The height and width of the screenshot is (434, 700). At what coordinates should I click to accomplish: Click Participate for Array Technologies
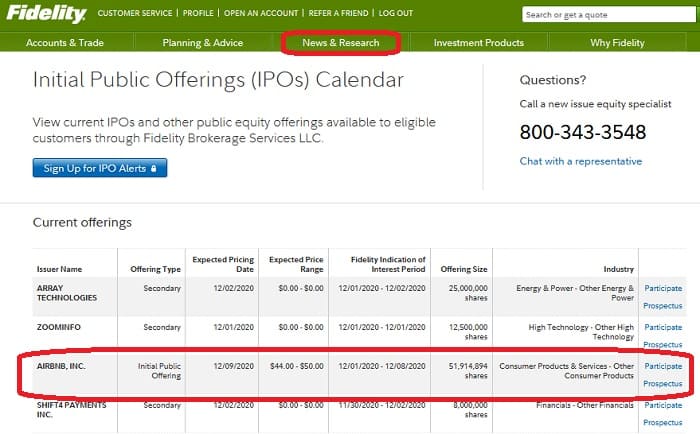(663, 288)
